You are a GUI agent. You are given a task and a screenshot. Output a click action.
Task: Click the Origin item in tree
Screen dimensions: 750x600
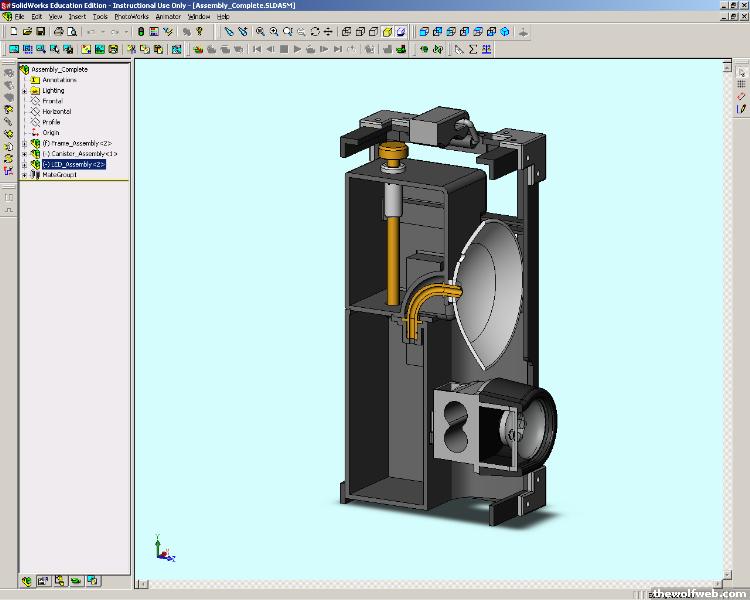click(x=50, y=133)
